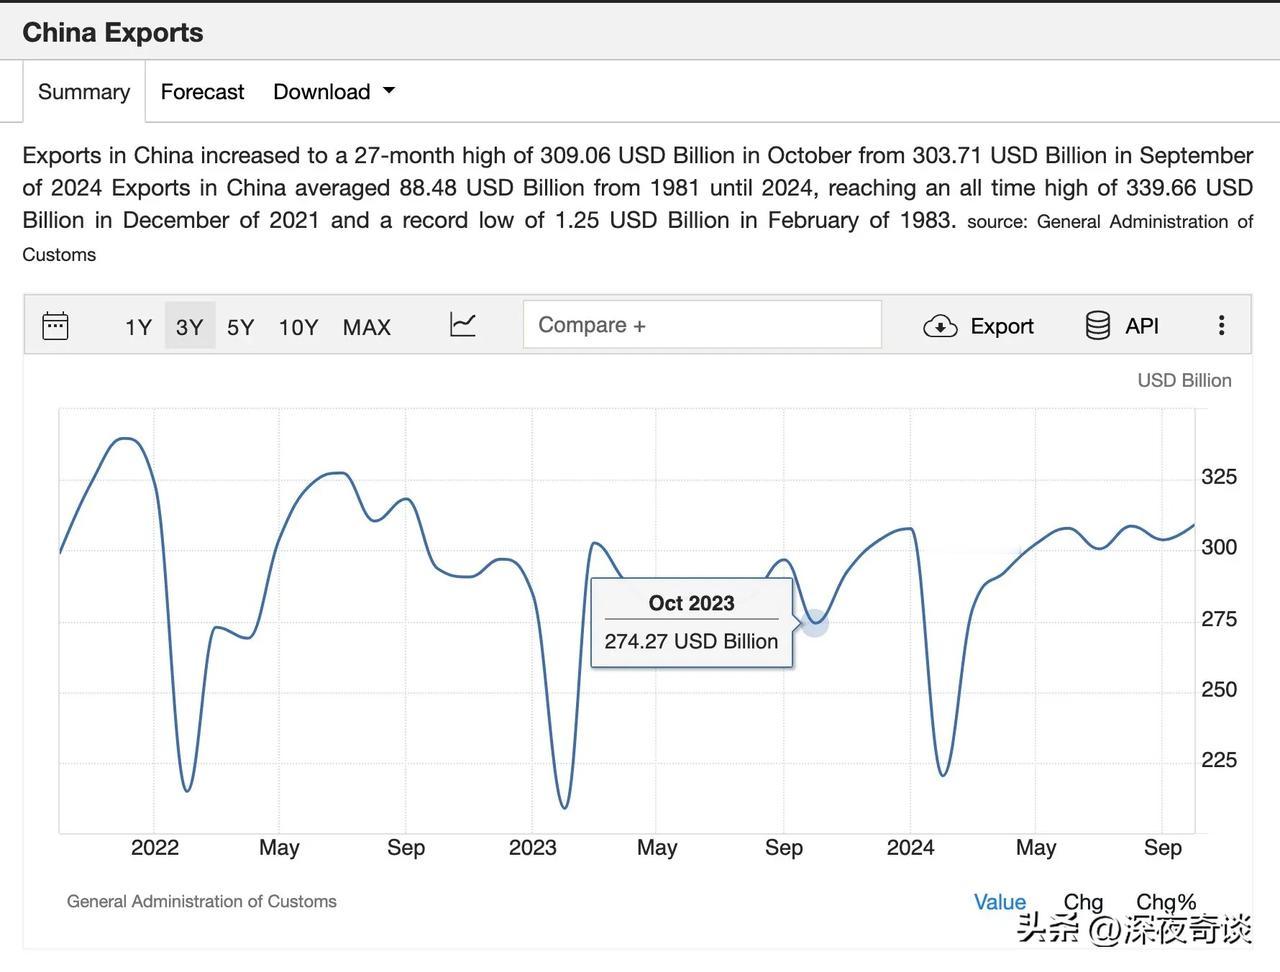Click the API database icon
This screenshot has width=1280, height=972.
[1098, 326]
